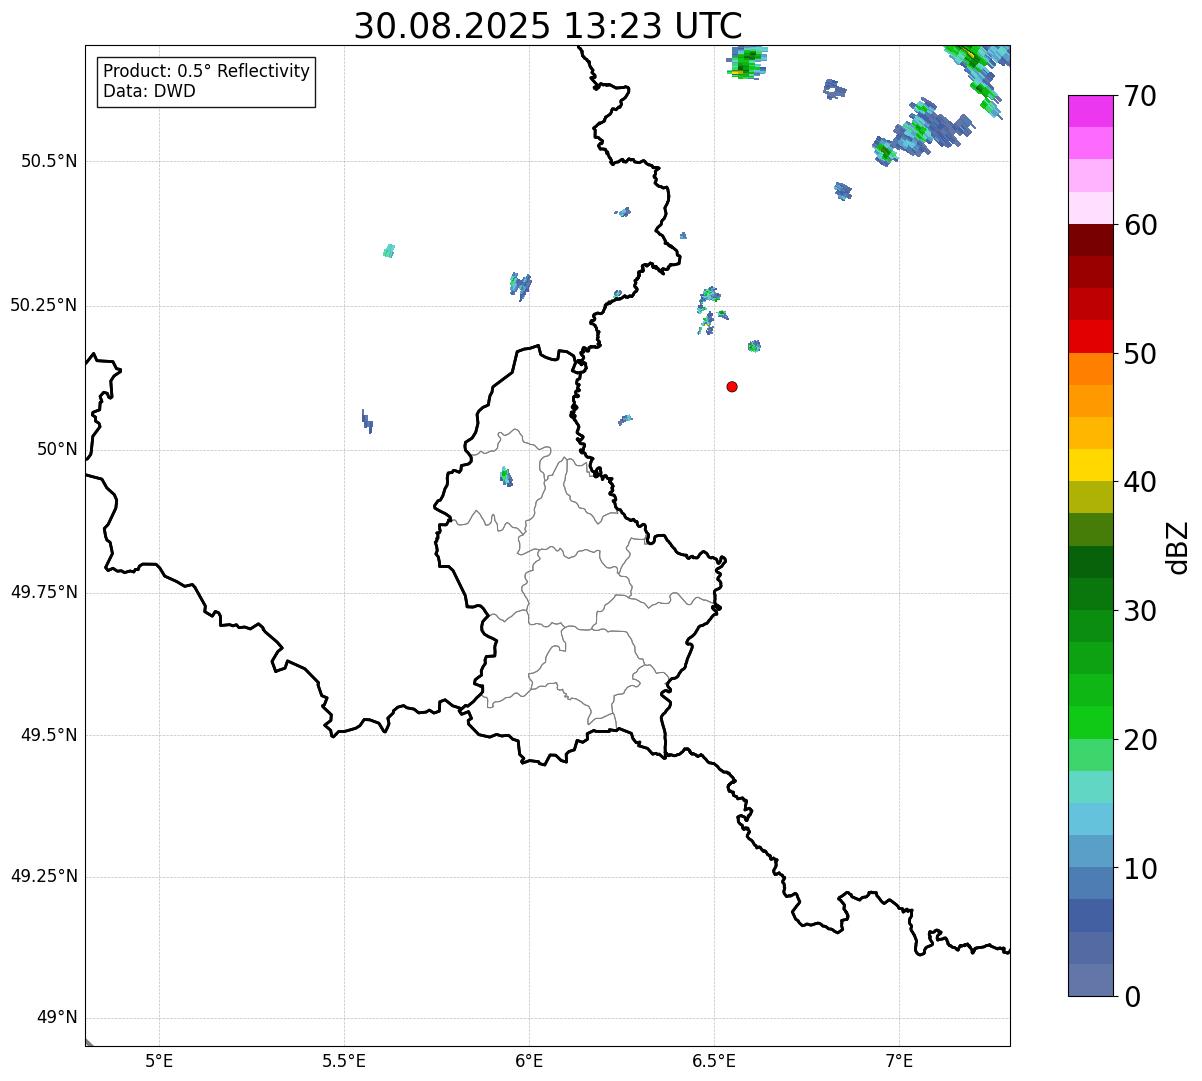Image resolution: width=1202 pixels, height=1081 pixels.
Task: Click the echo cluster near 6°E 50.25°N
Action: [x=520, y=285]
